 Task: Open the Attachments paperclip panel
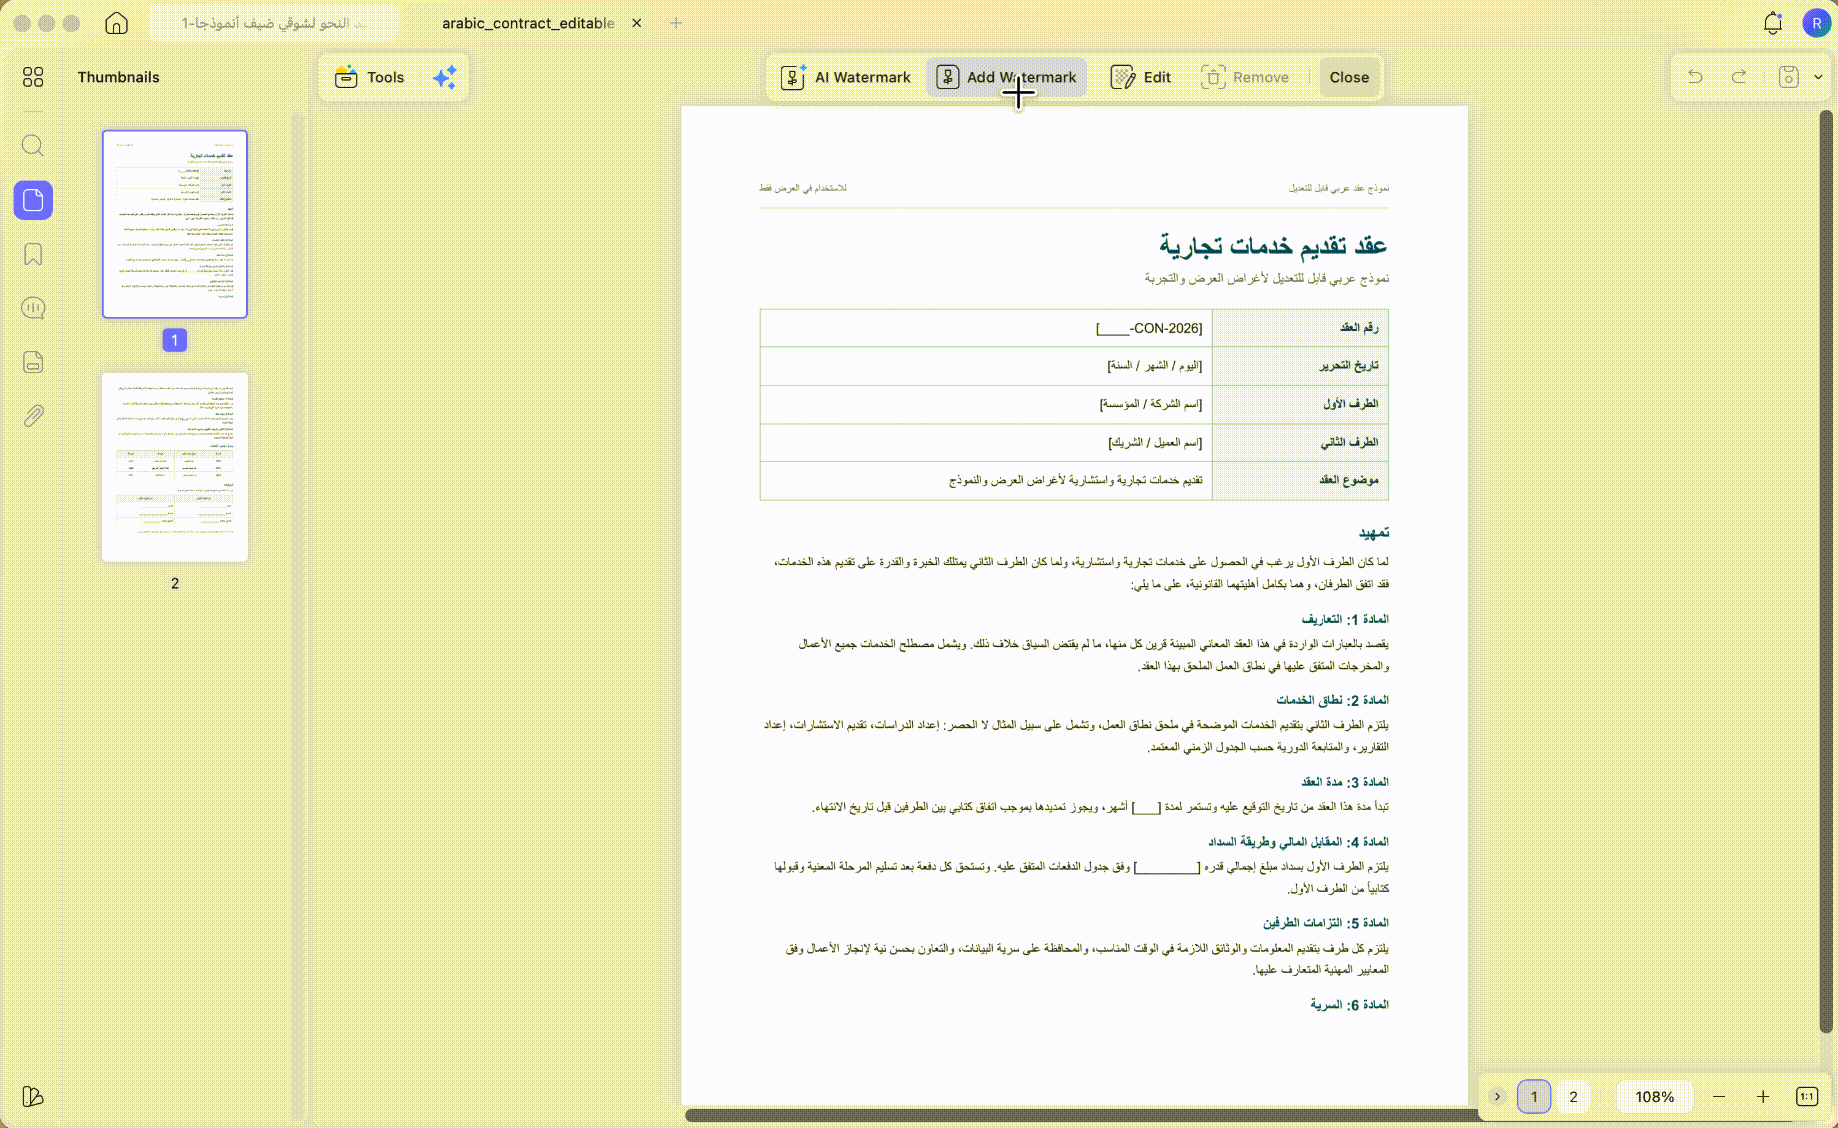point(33,416)
